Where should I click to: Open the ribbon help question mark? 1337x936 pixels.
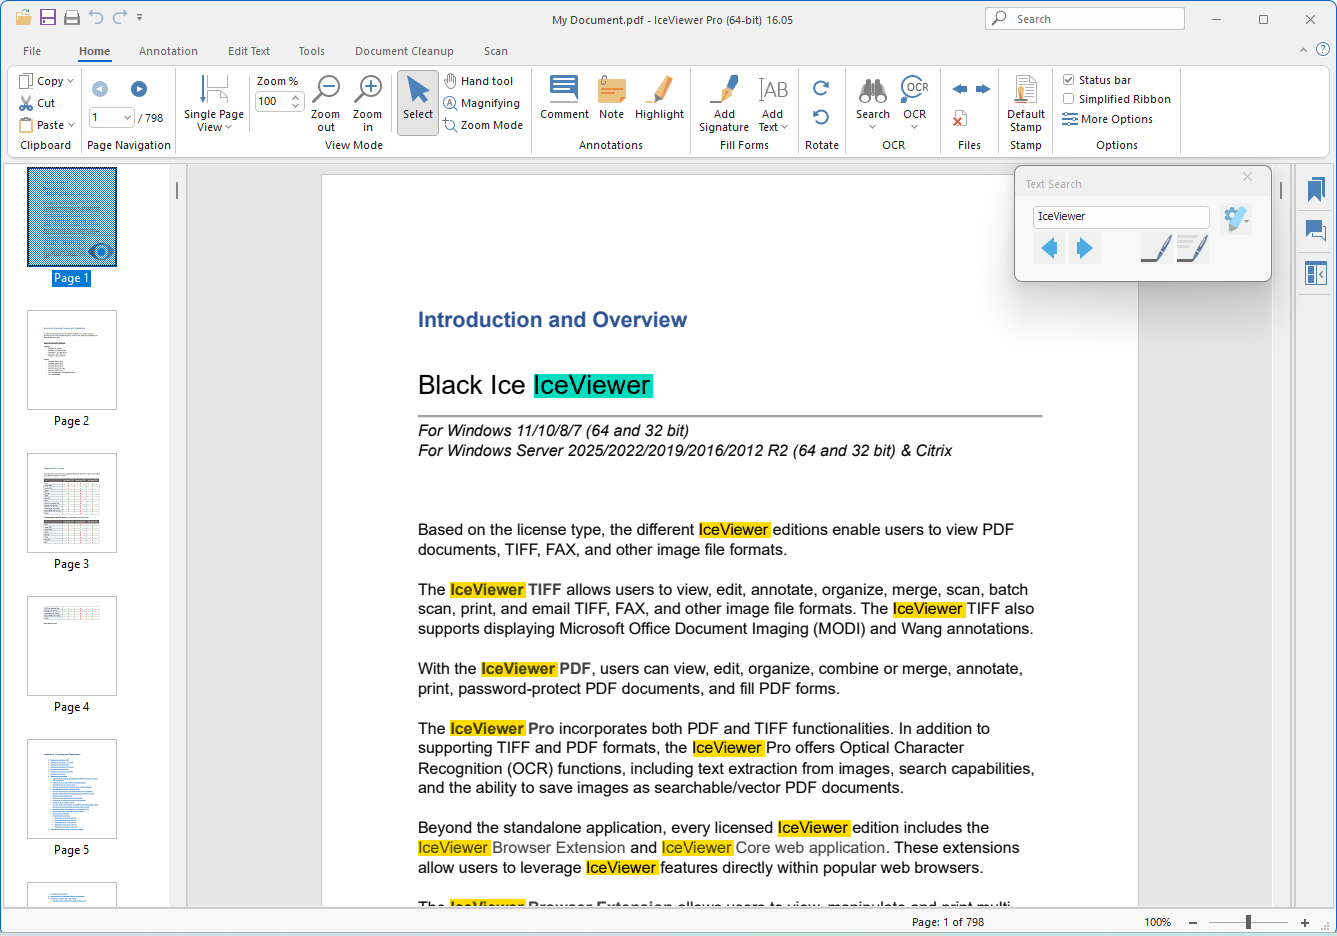tap(1323, 49)
